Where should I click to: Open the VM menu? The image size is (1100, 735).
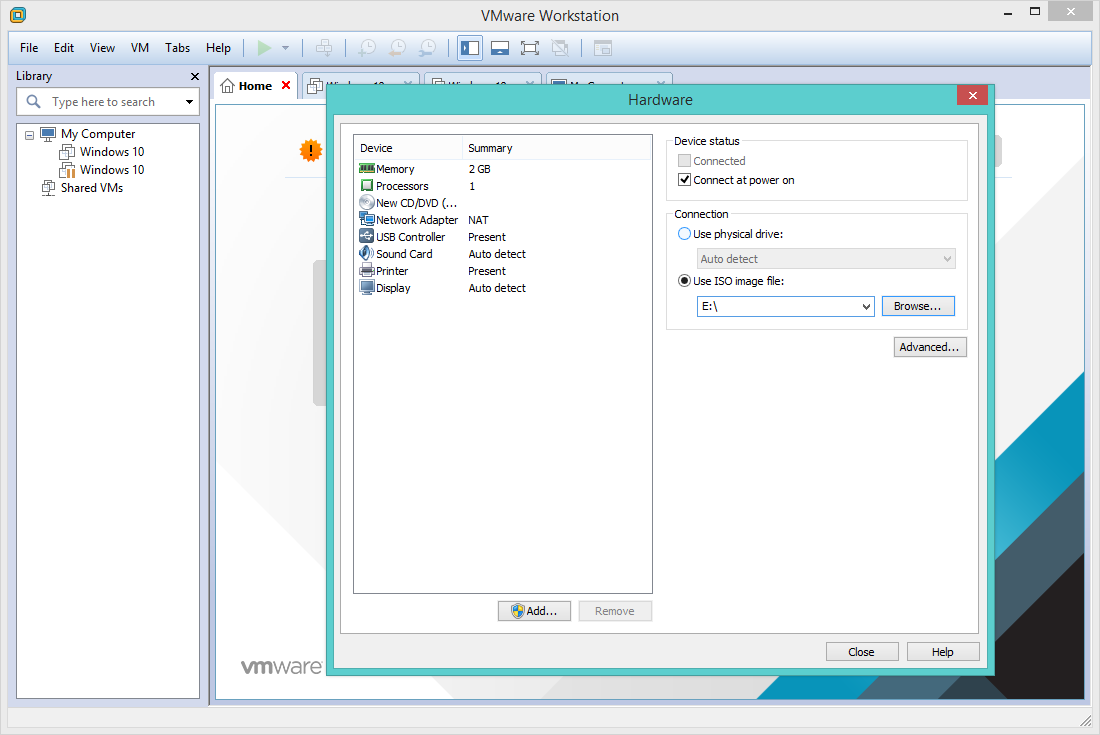(x=140, y=48)
